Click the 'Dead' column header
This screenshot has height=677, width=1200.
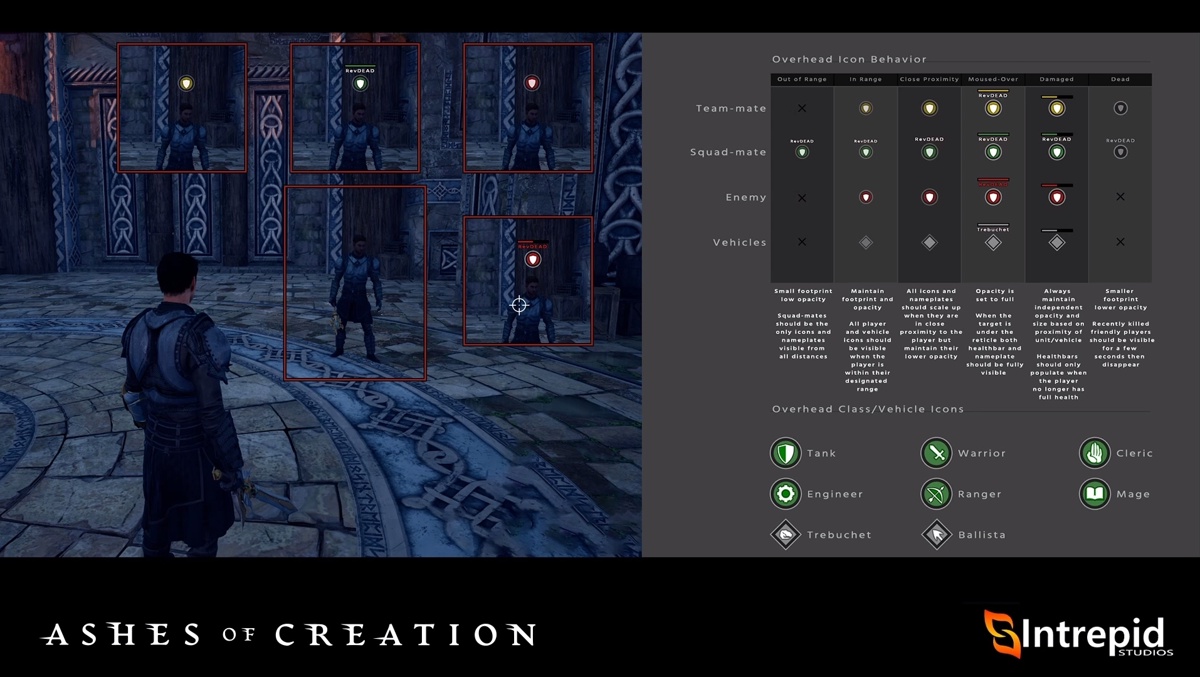click(1120, 79)
